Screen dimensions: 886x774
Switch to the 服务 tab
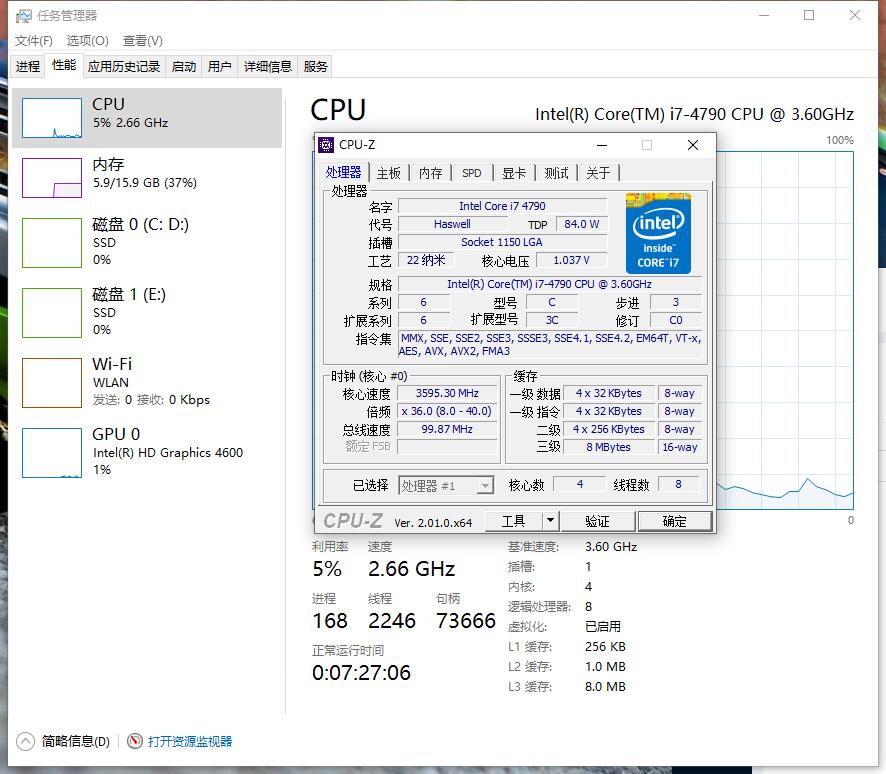pyautogui.click(x=315, y=67)
